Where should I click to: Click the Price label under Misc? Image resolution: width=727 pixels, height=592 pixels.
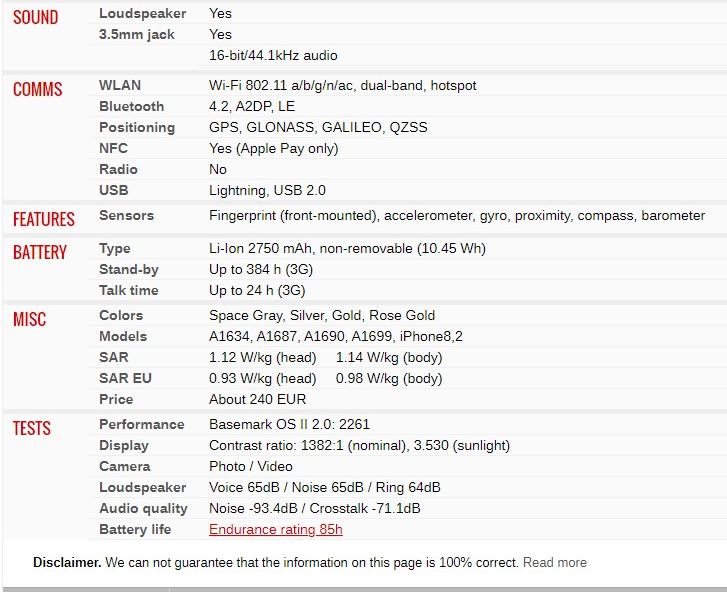(x=116, y=399)
